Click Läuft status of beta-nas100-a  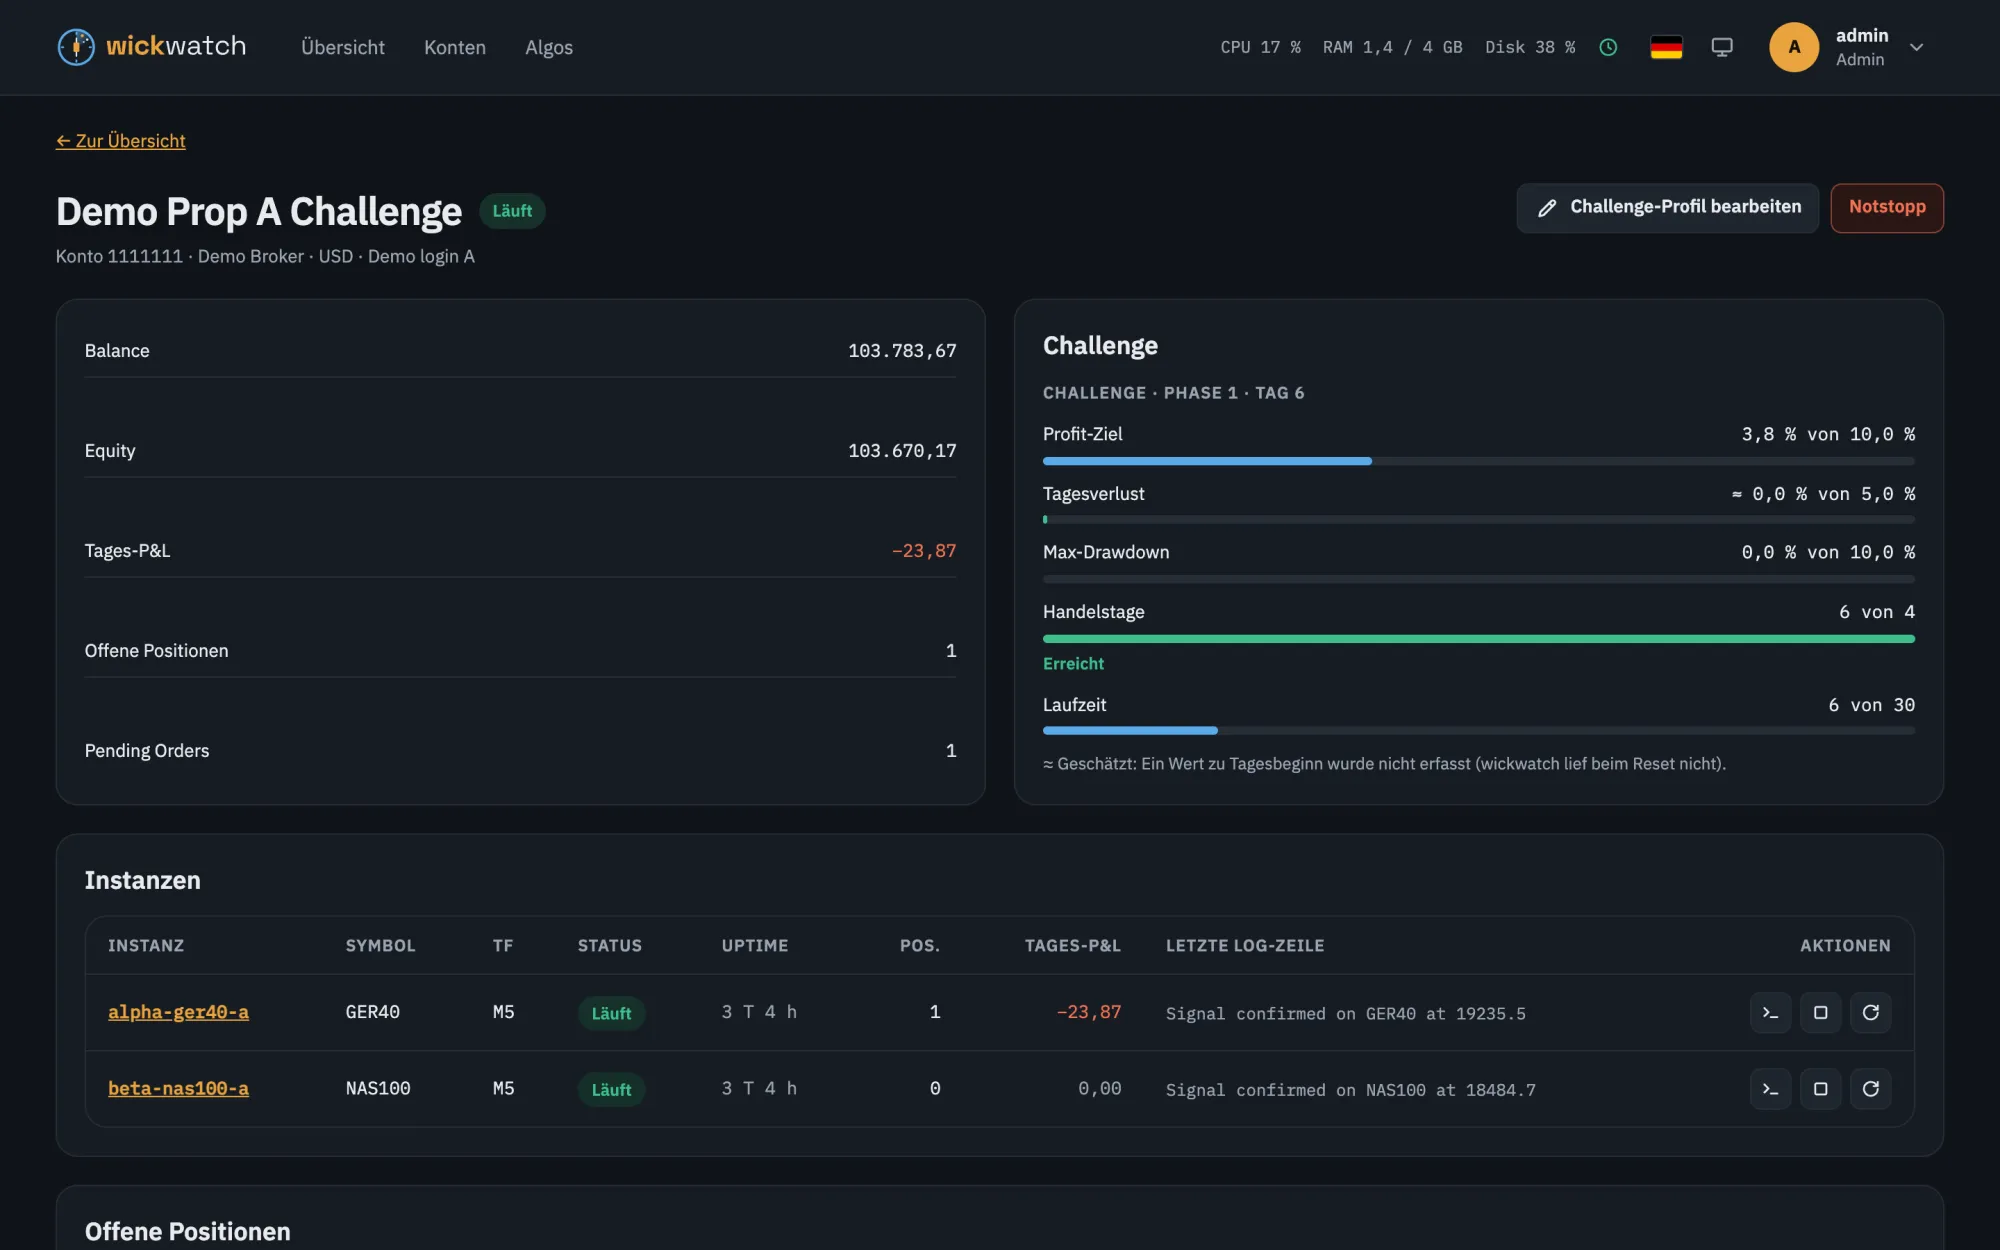coord(611,1089)
